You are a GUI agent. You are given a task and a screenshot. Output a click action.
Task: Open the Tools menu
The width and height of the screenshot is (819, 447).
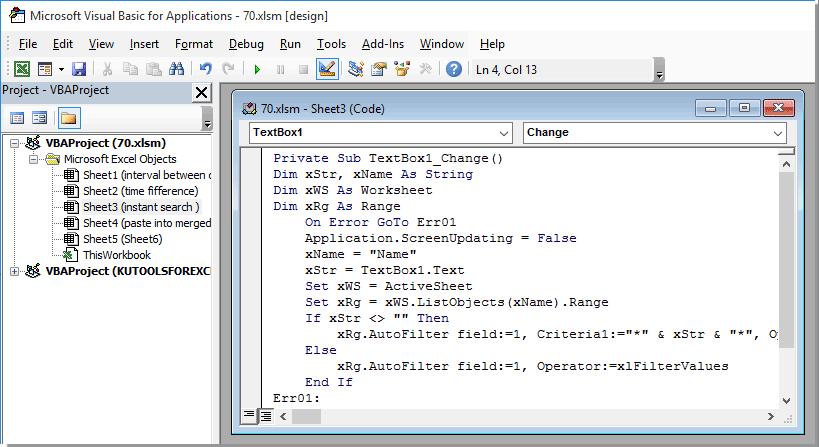tap(331, 44)
